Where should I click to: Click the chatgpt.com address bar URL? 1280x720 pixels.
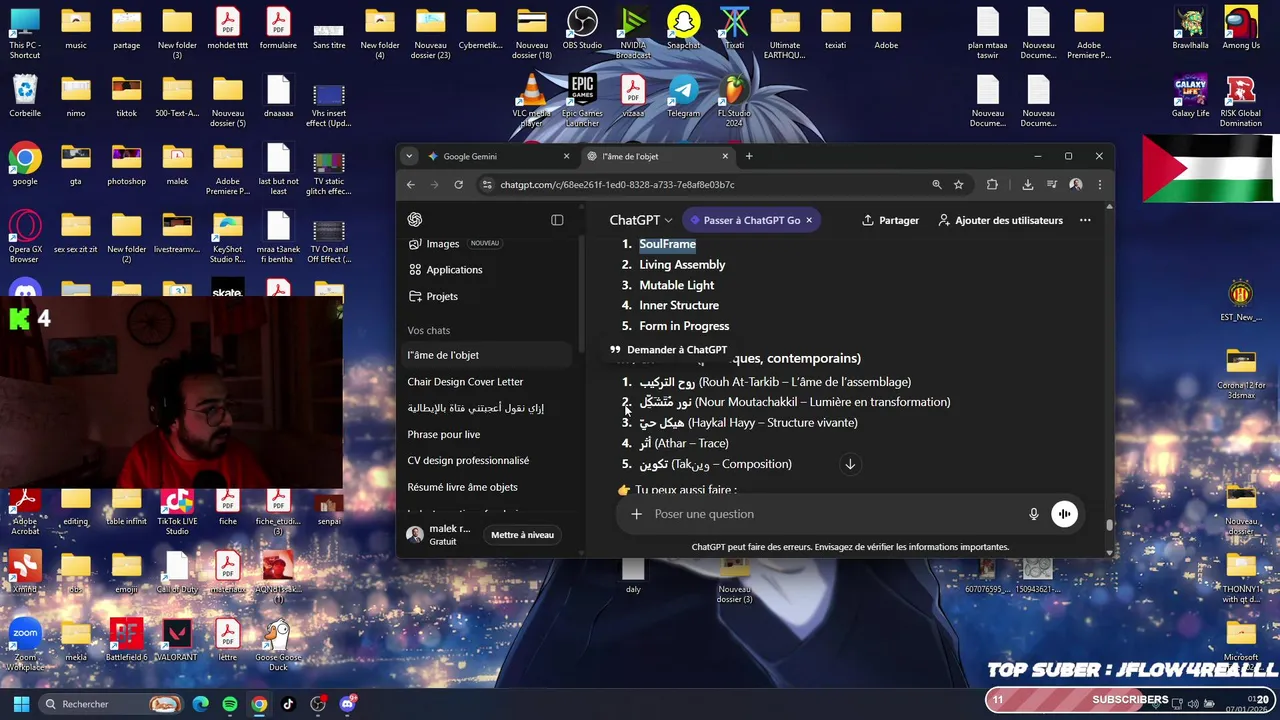617,185
